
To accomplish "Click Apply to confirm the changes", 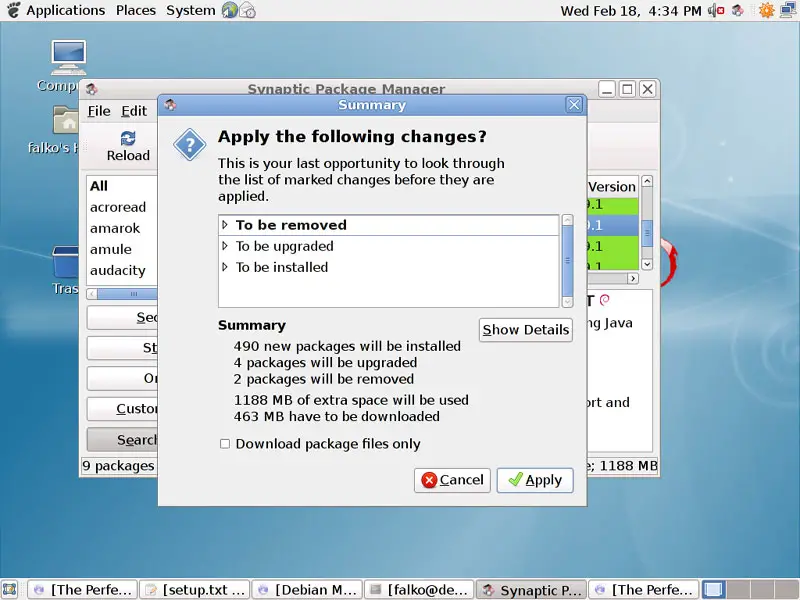I will pyautogui.click(x=535, y=480).
